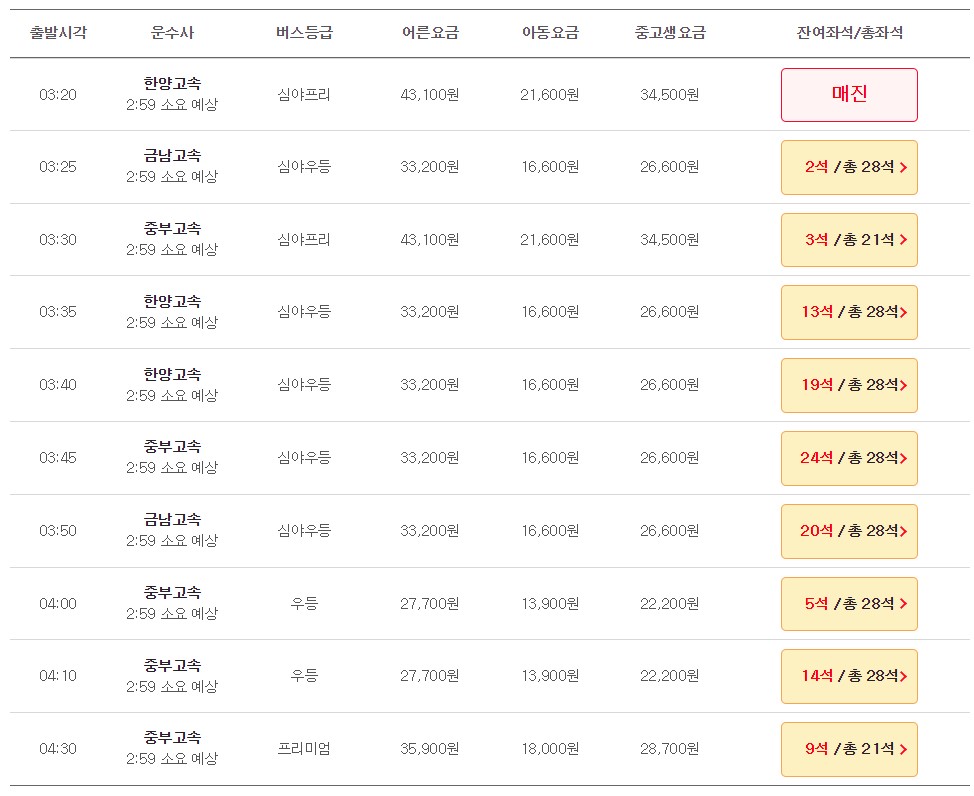Choose the 9석 프리미엄 bus departing 04:30
The width and height of the screenshot is (974, 796).
pos(848,749)
